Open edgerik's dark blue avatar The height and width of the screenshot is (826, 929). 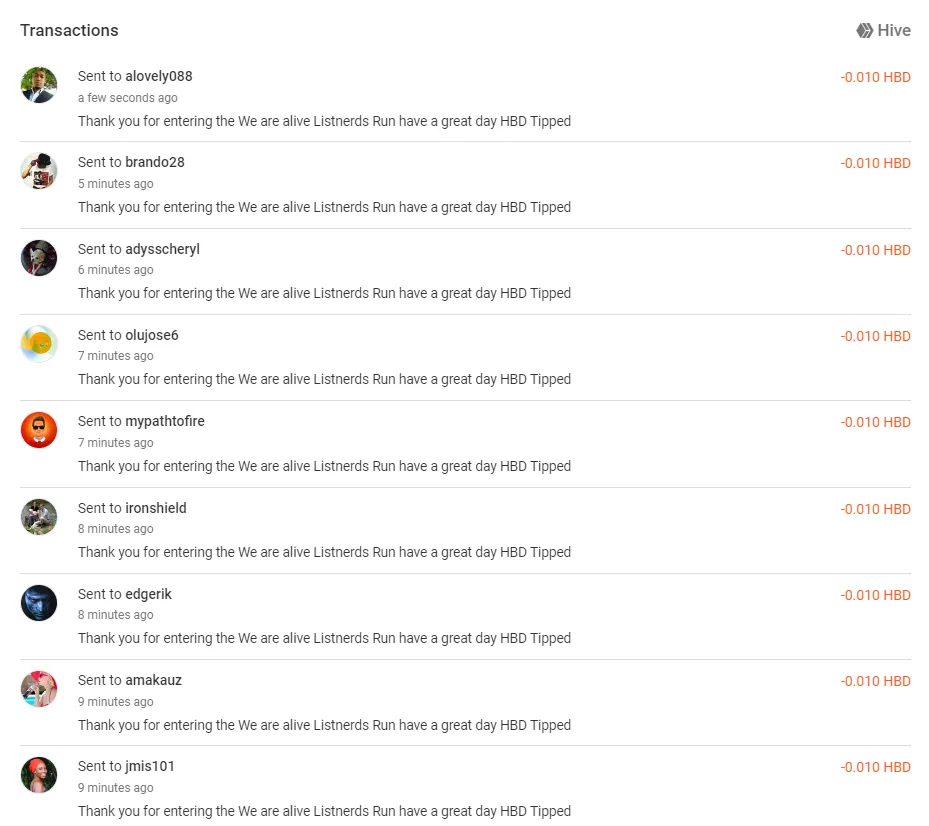tap(39, 603)
